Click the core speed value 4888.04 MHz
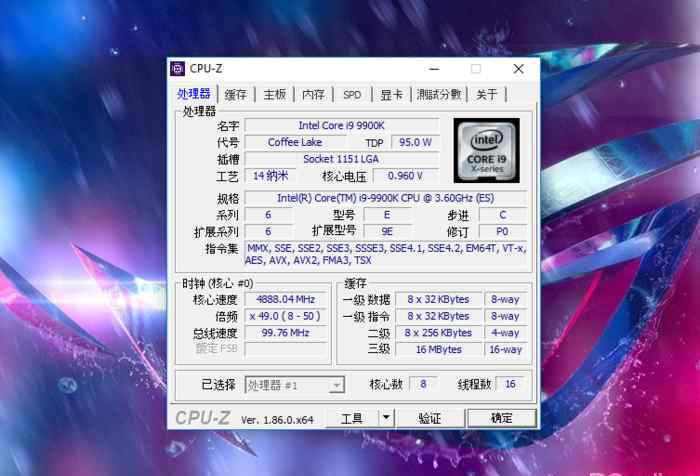 (286, 299)
